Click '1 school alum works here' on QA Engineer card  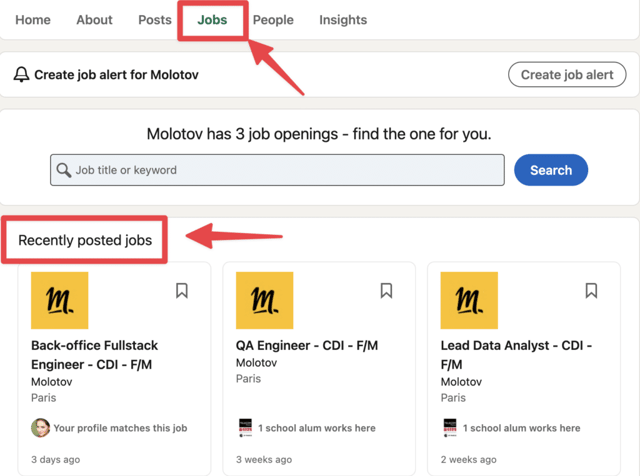coord(317,428)
